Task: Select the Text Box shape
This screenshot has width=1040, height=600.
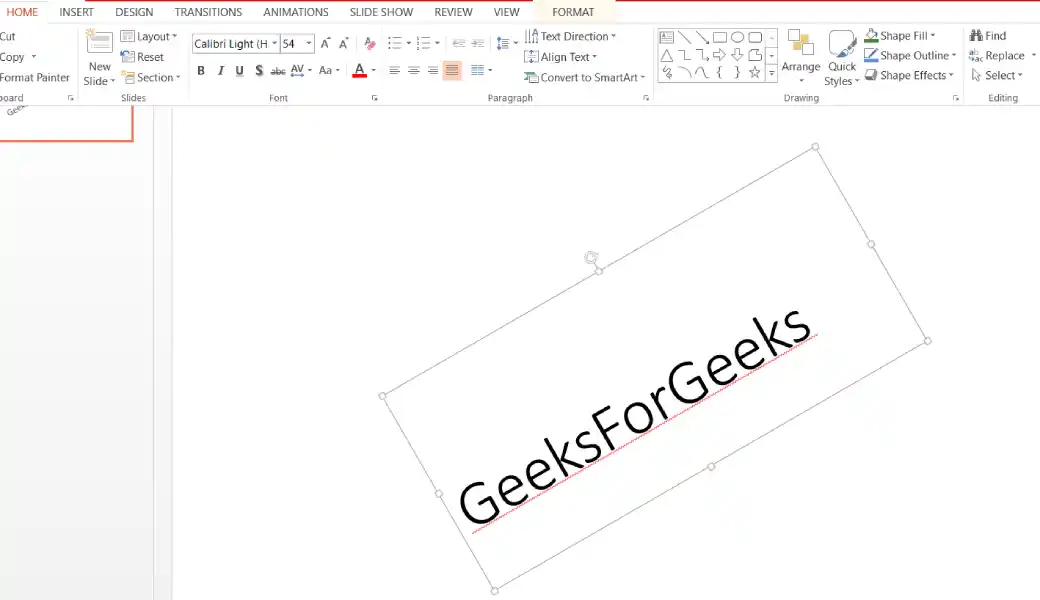Action: tap(667, 37)
